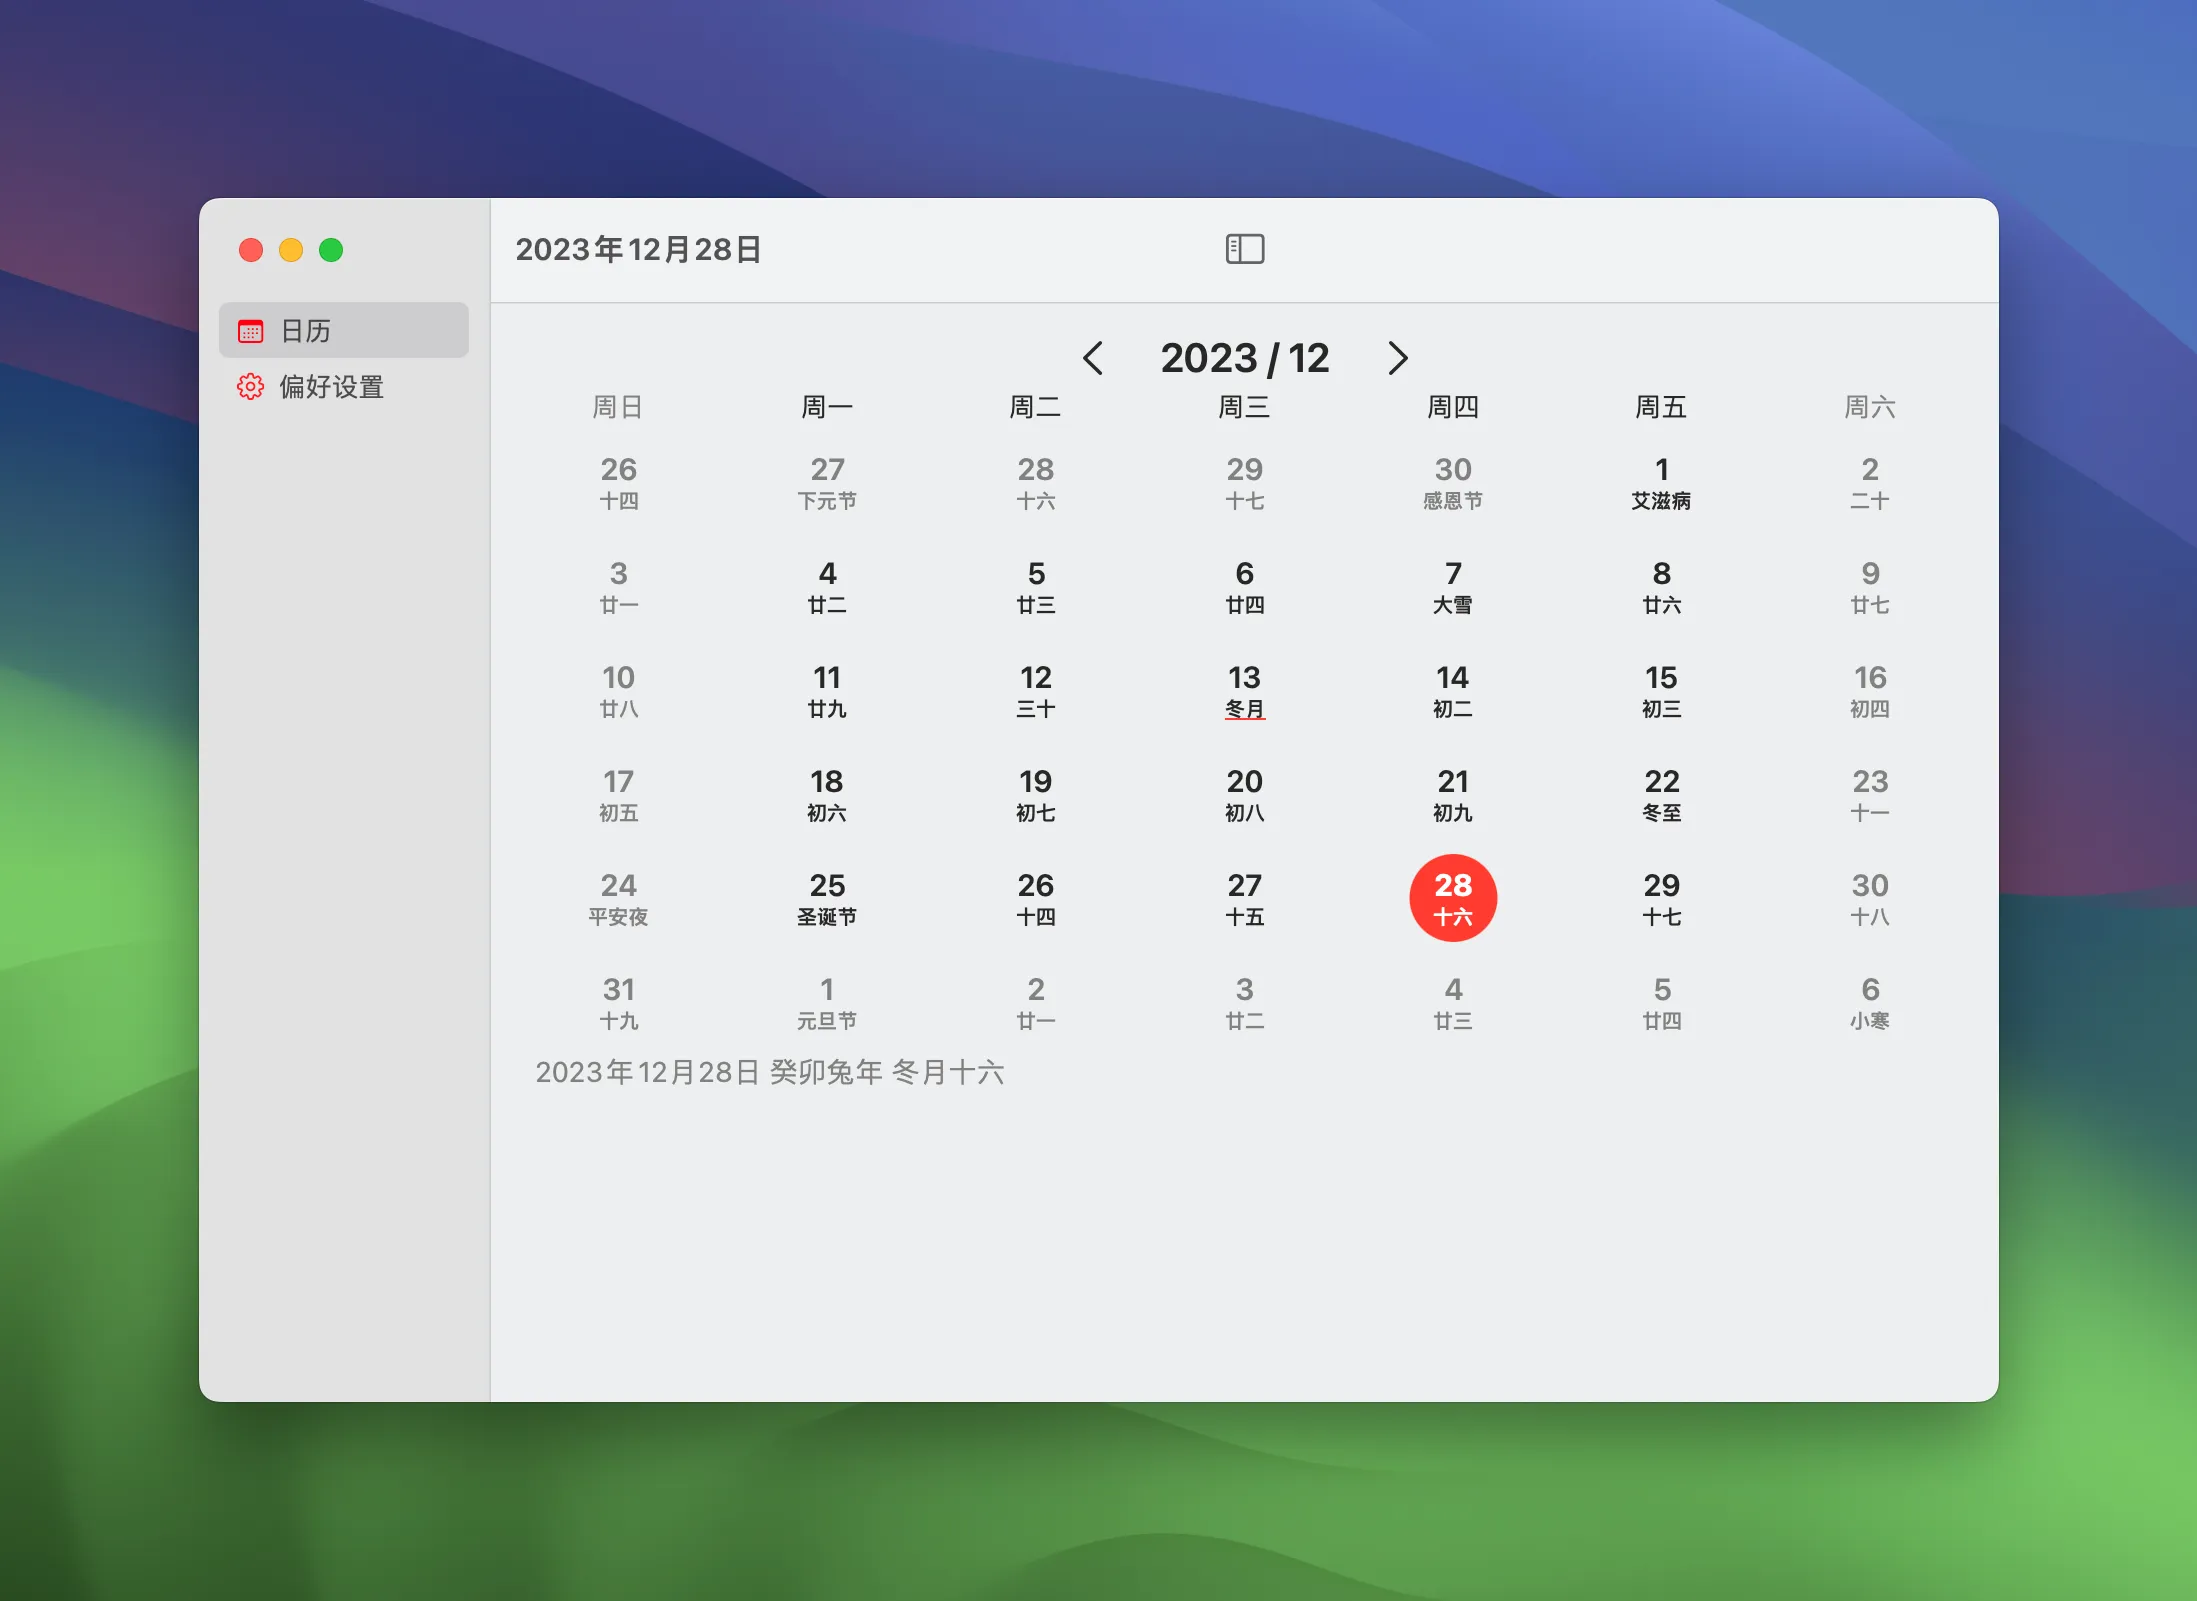Select December 1 艾滋病 day

click(x=1661, y=482)
